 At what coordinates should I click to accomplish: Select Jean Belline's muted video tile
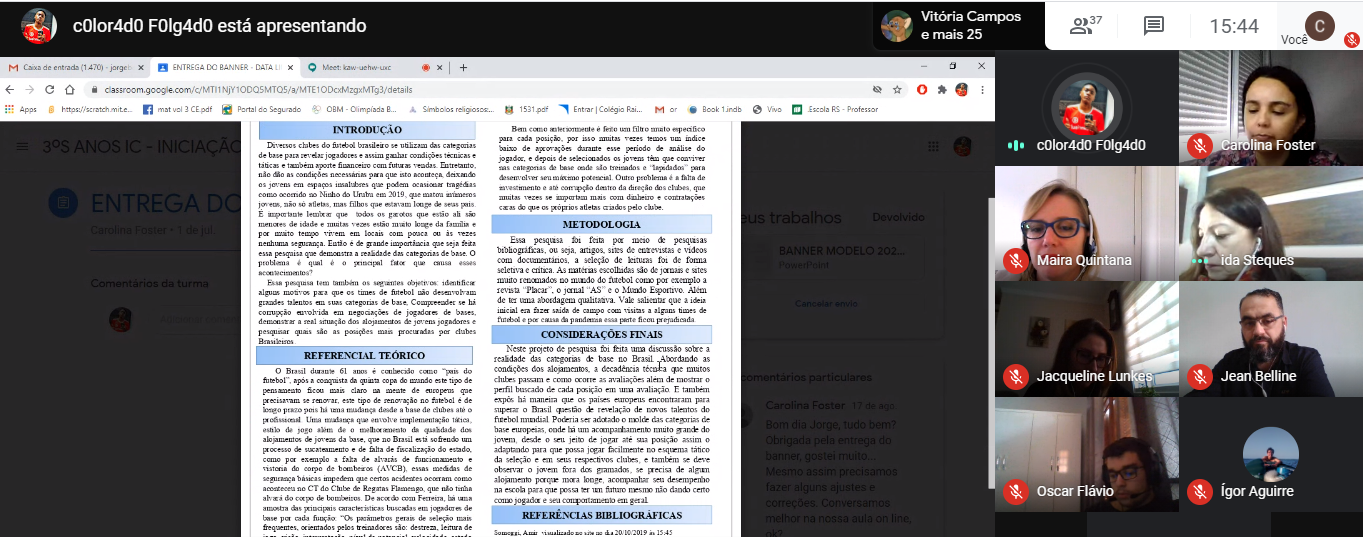[1270, 339]
